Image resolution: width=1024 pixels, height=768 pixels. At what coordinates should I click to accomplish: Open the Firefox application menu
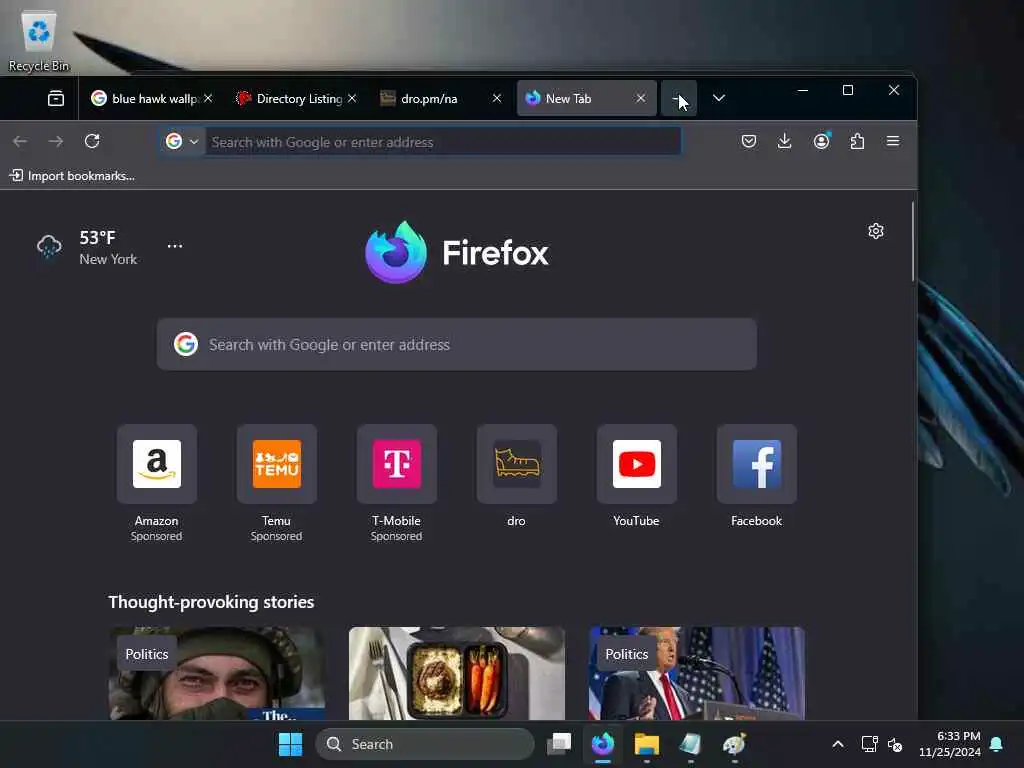pos(893,141)
